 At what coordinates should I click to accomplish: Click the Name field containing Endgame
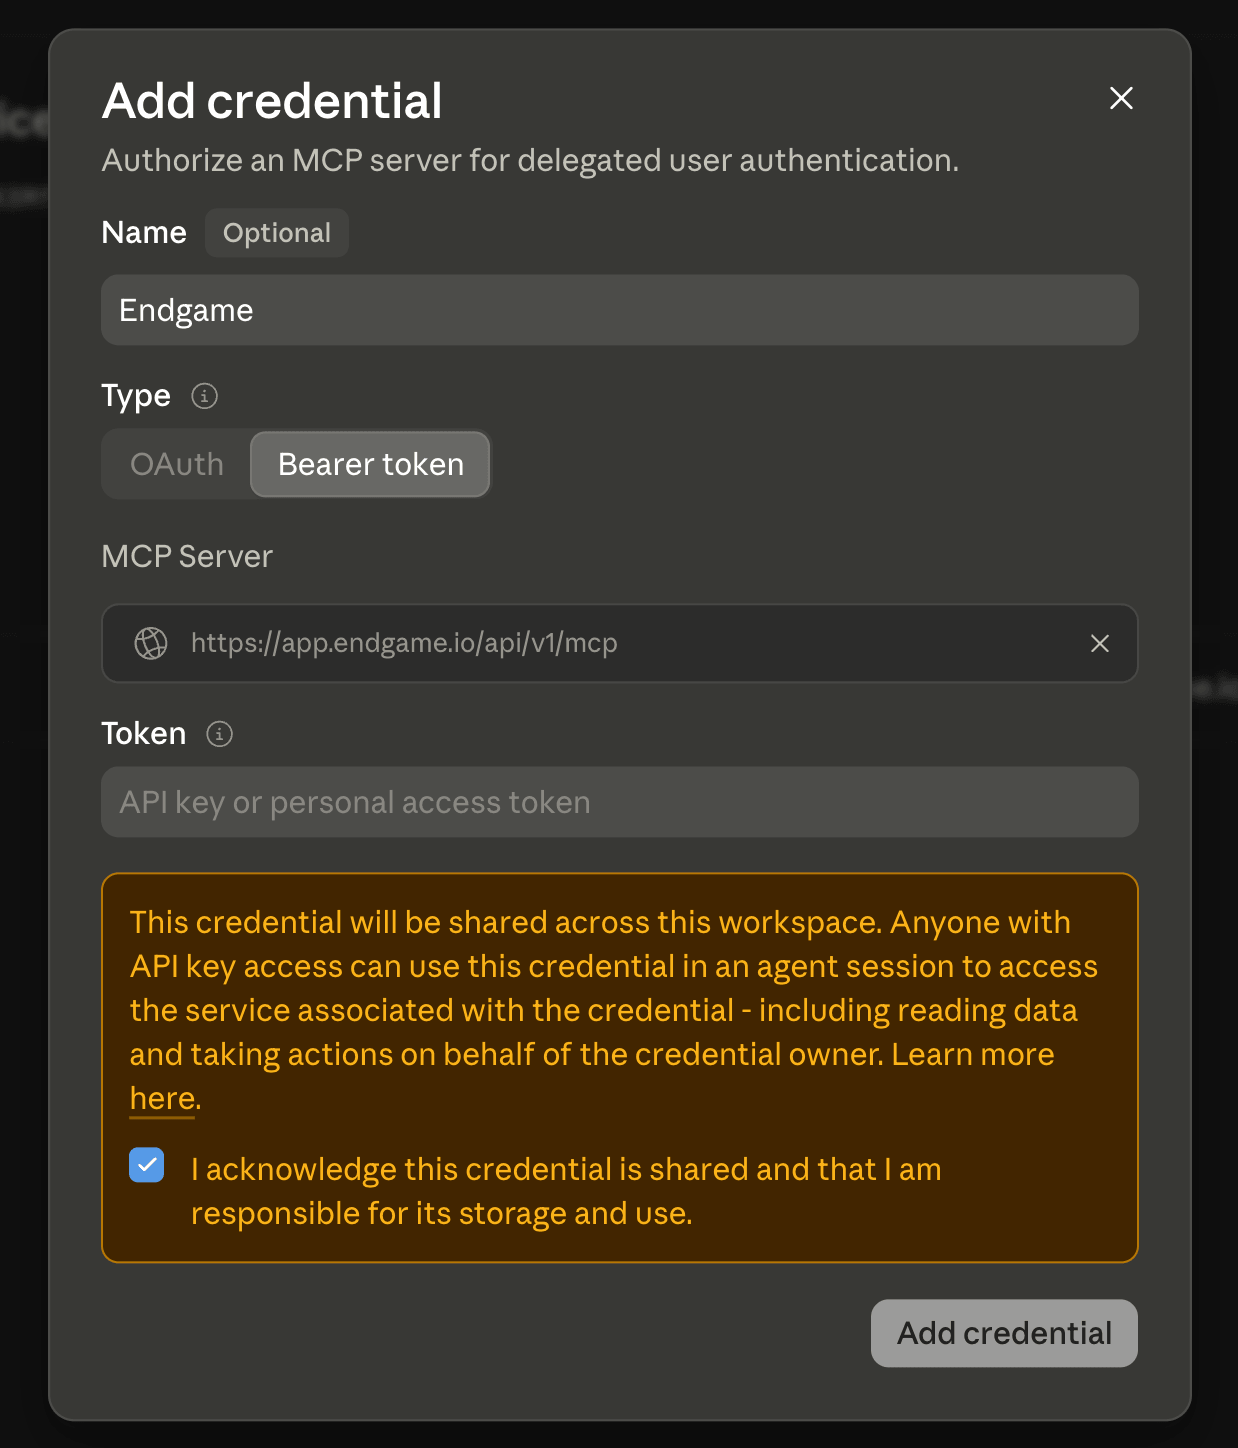click(x=620, y=310)
